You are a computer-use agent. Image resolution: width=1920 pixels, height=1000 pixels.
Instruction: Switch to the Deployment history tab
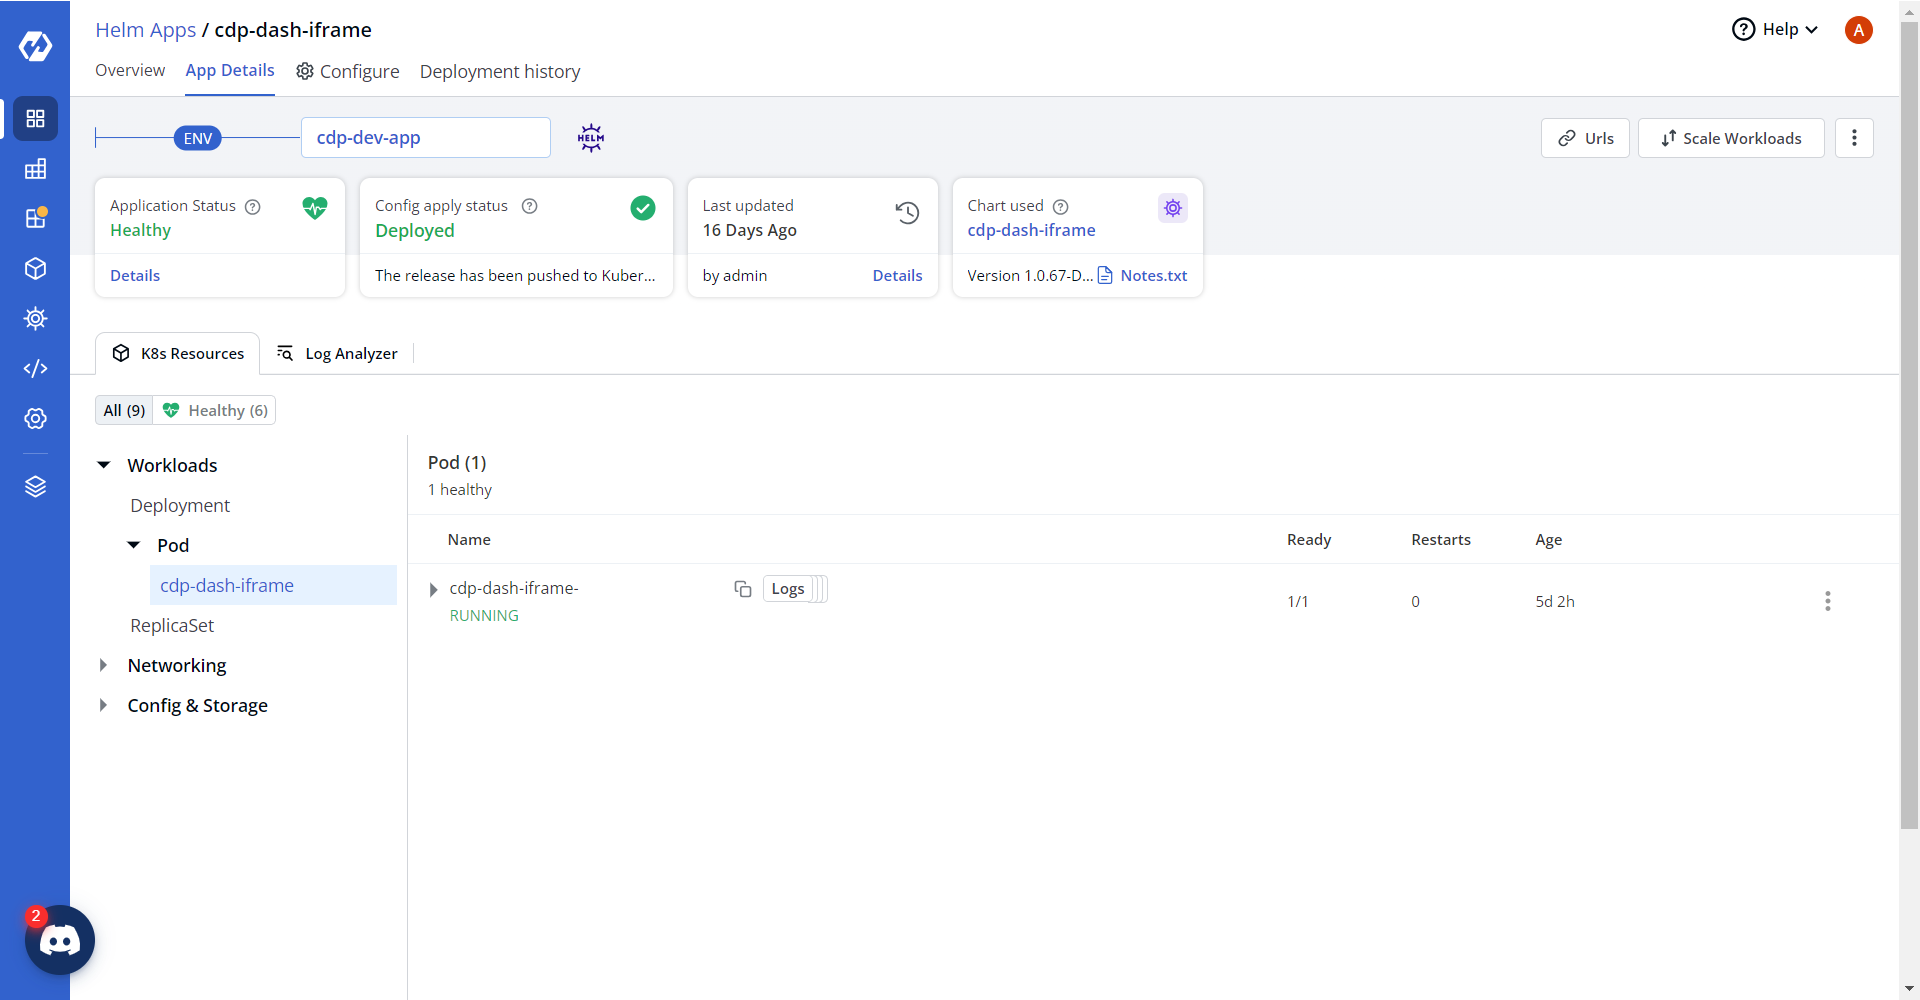[499, 72]
